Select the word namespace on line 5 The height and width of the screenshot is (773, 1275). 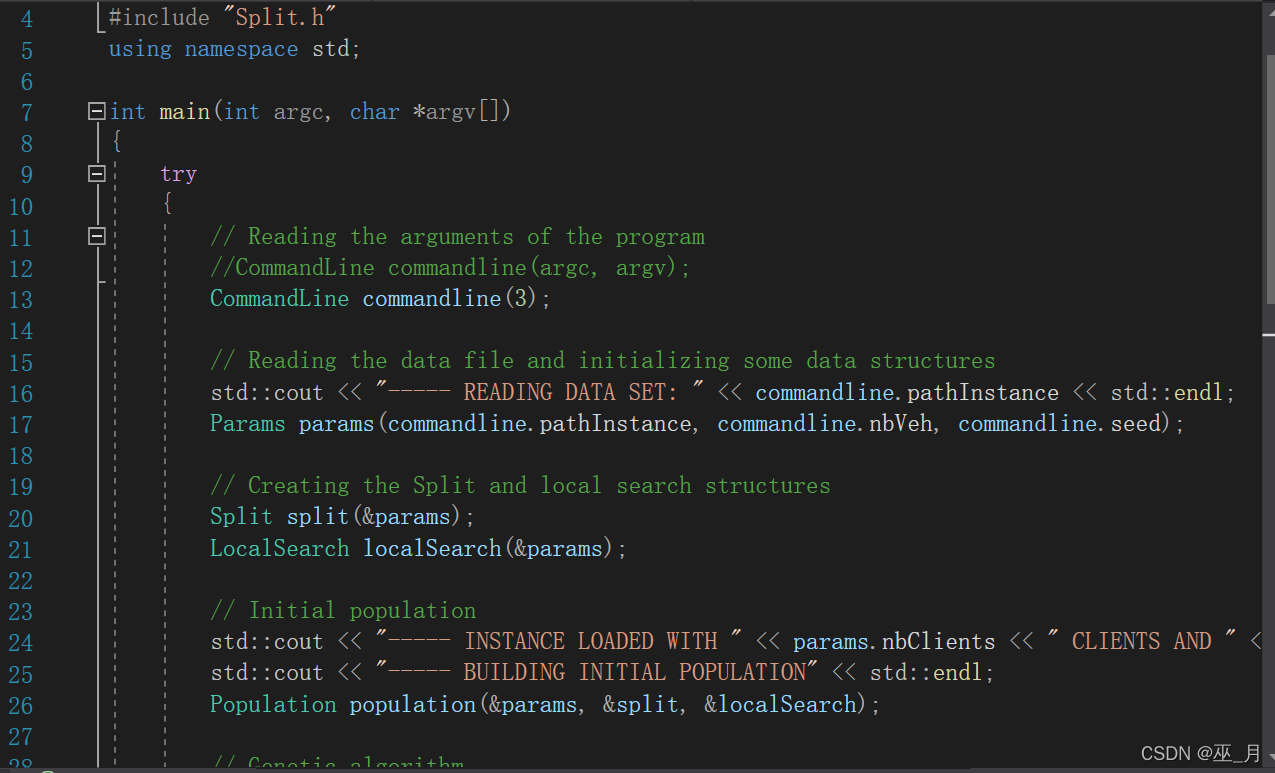tap(240, 48)
